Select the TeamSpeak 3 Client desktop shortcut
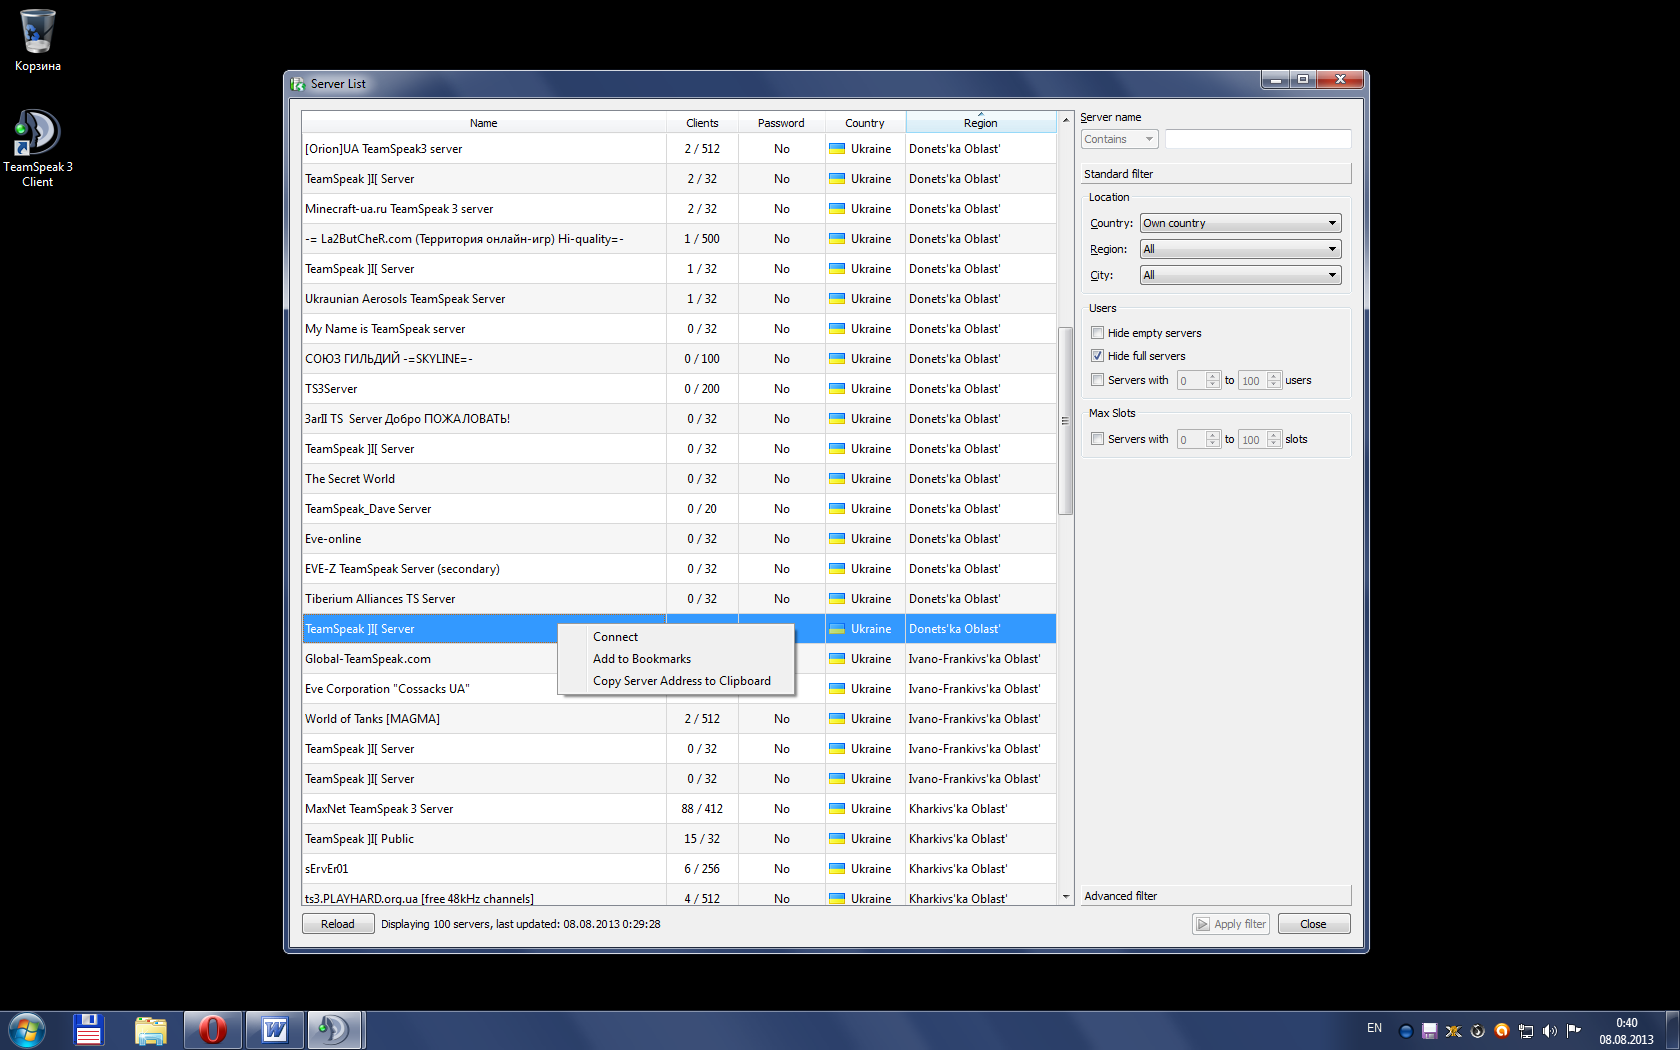This screenshot has height=1050, width=1680. (x=38, y=148)
